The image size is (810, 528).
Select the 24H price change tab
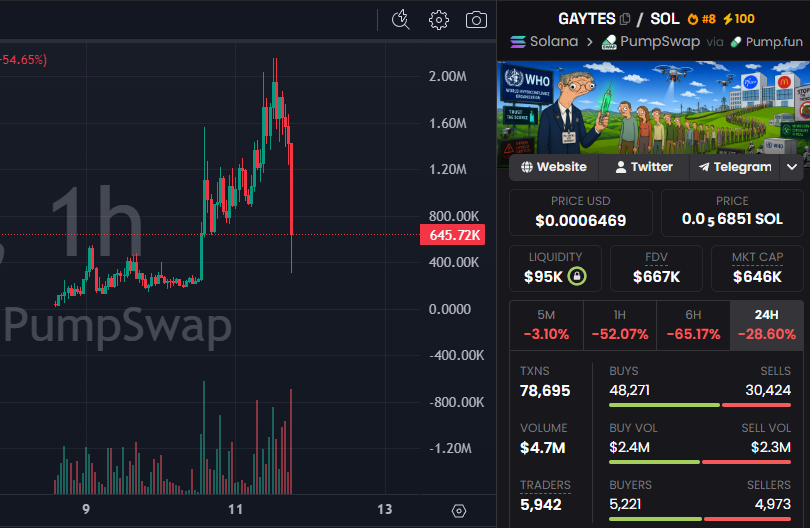tap(767, 325)
